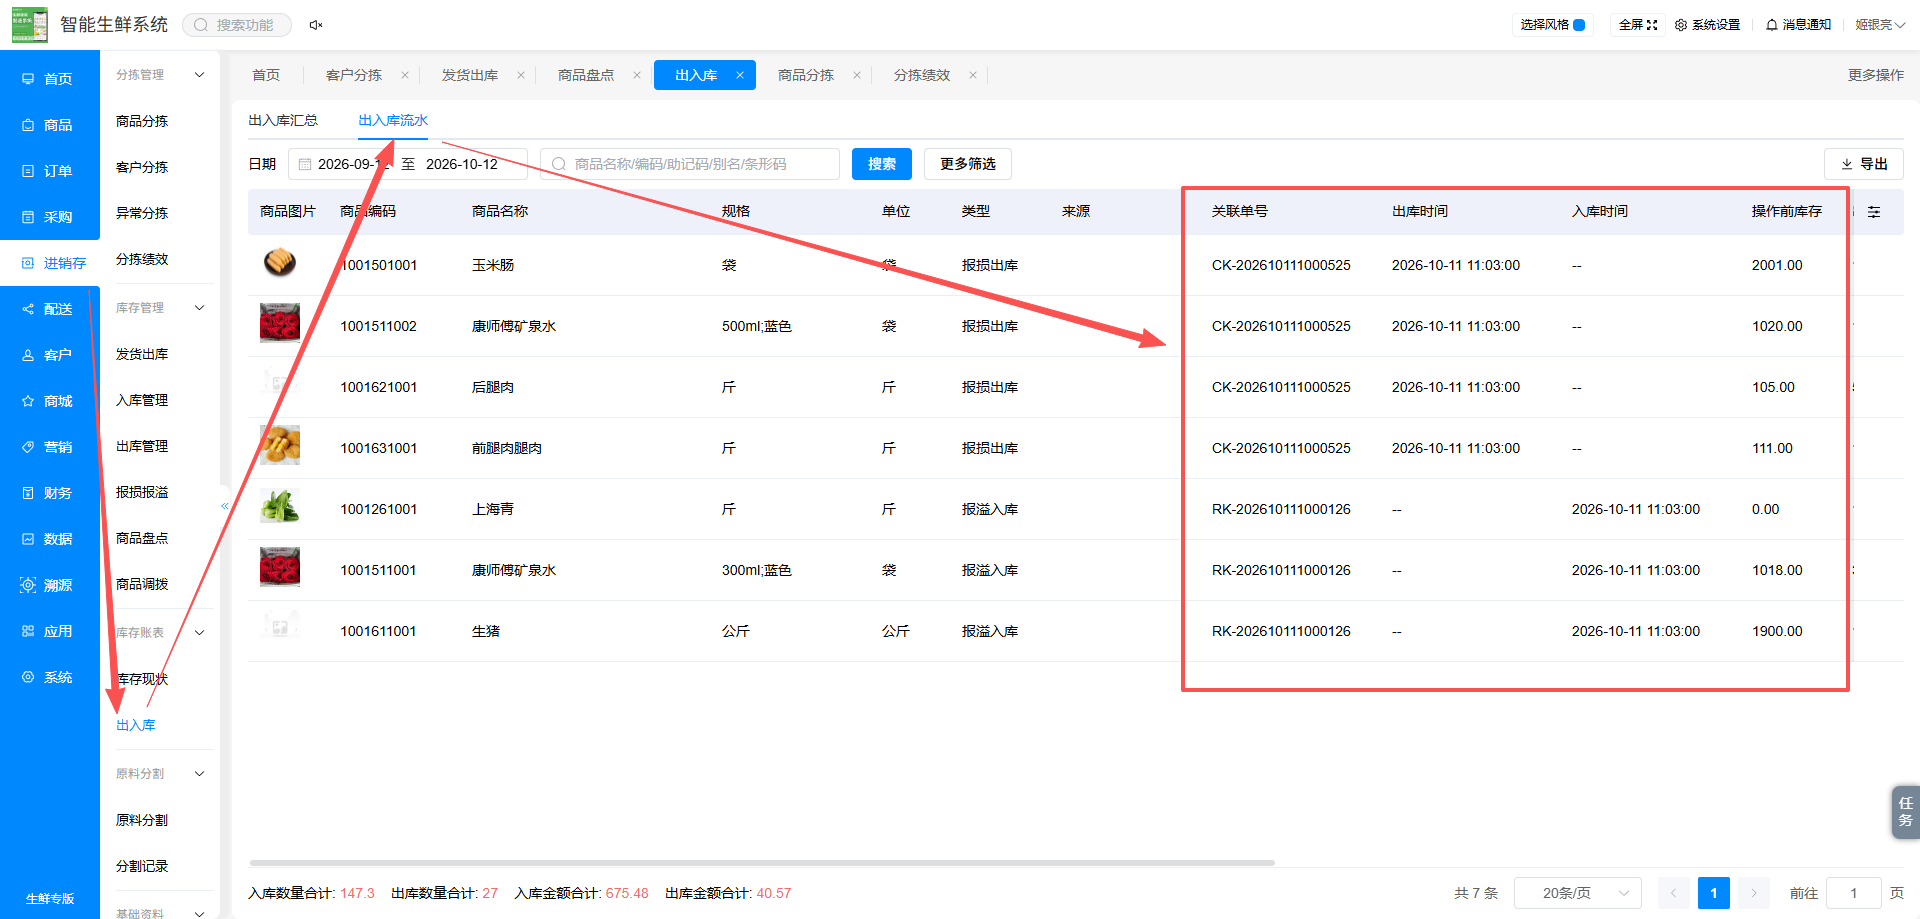Image resolution: width=1920 pixels, height=919 pixels.
Task: Open the 财务 sidebar module
Action: coord(50,493)
